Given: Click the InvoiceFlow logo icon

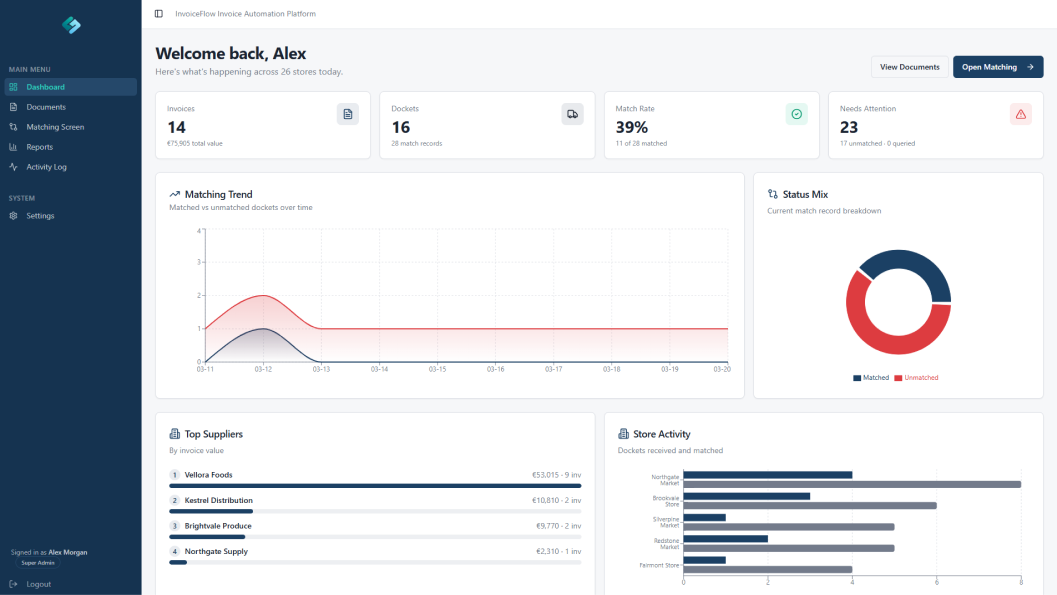Looking at the screenshot, I should point(71,25).
